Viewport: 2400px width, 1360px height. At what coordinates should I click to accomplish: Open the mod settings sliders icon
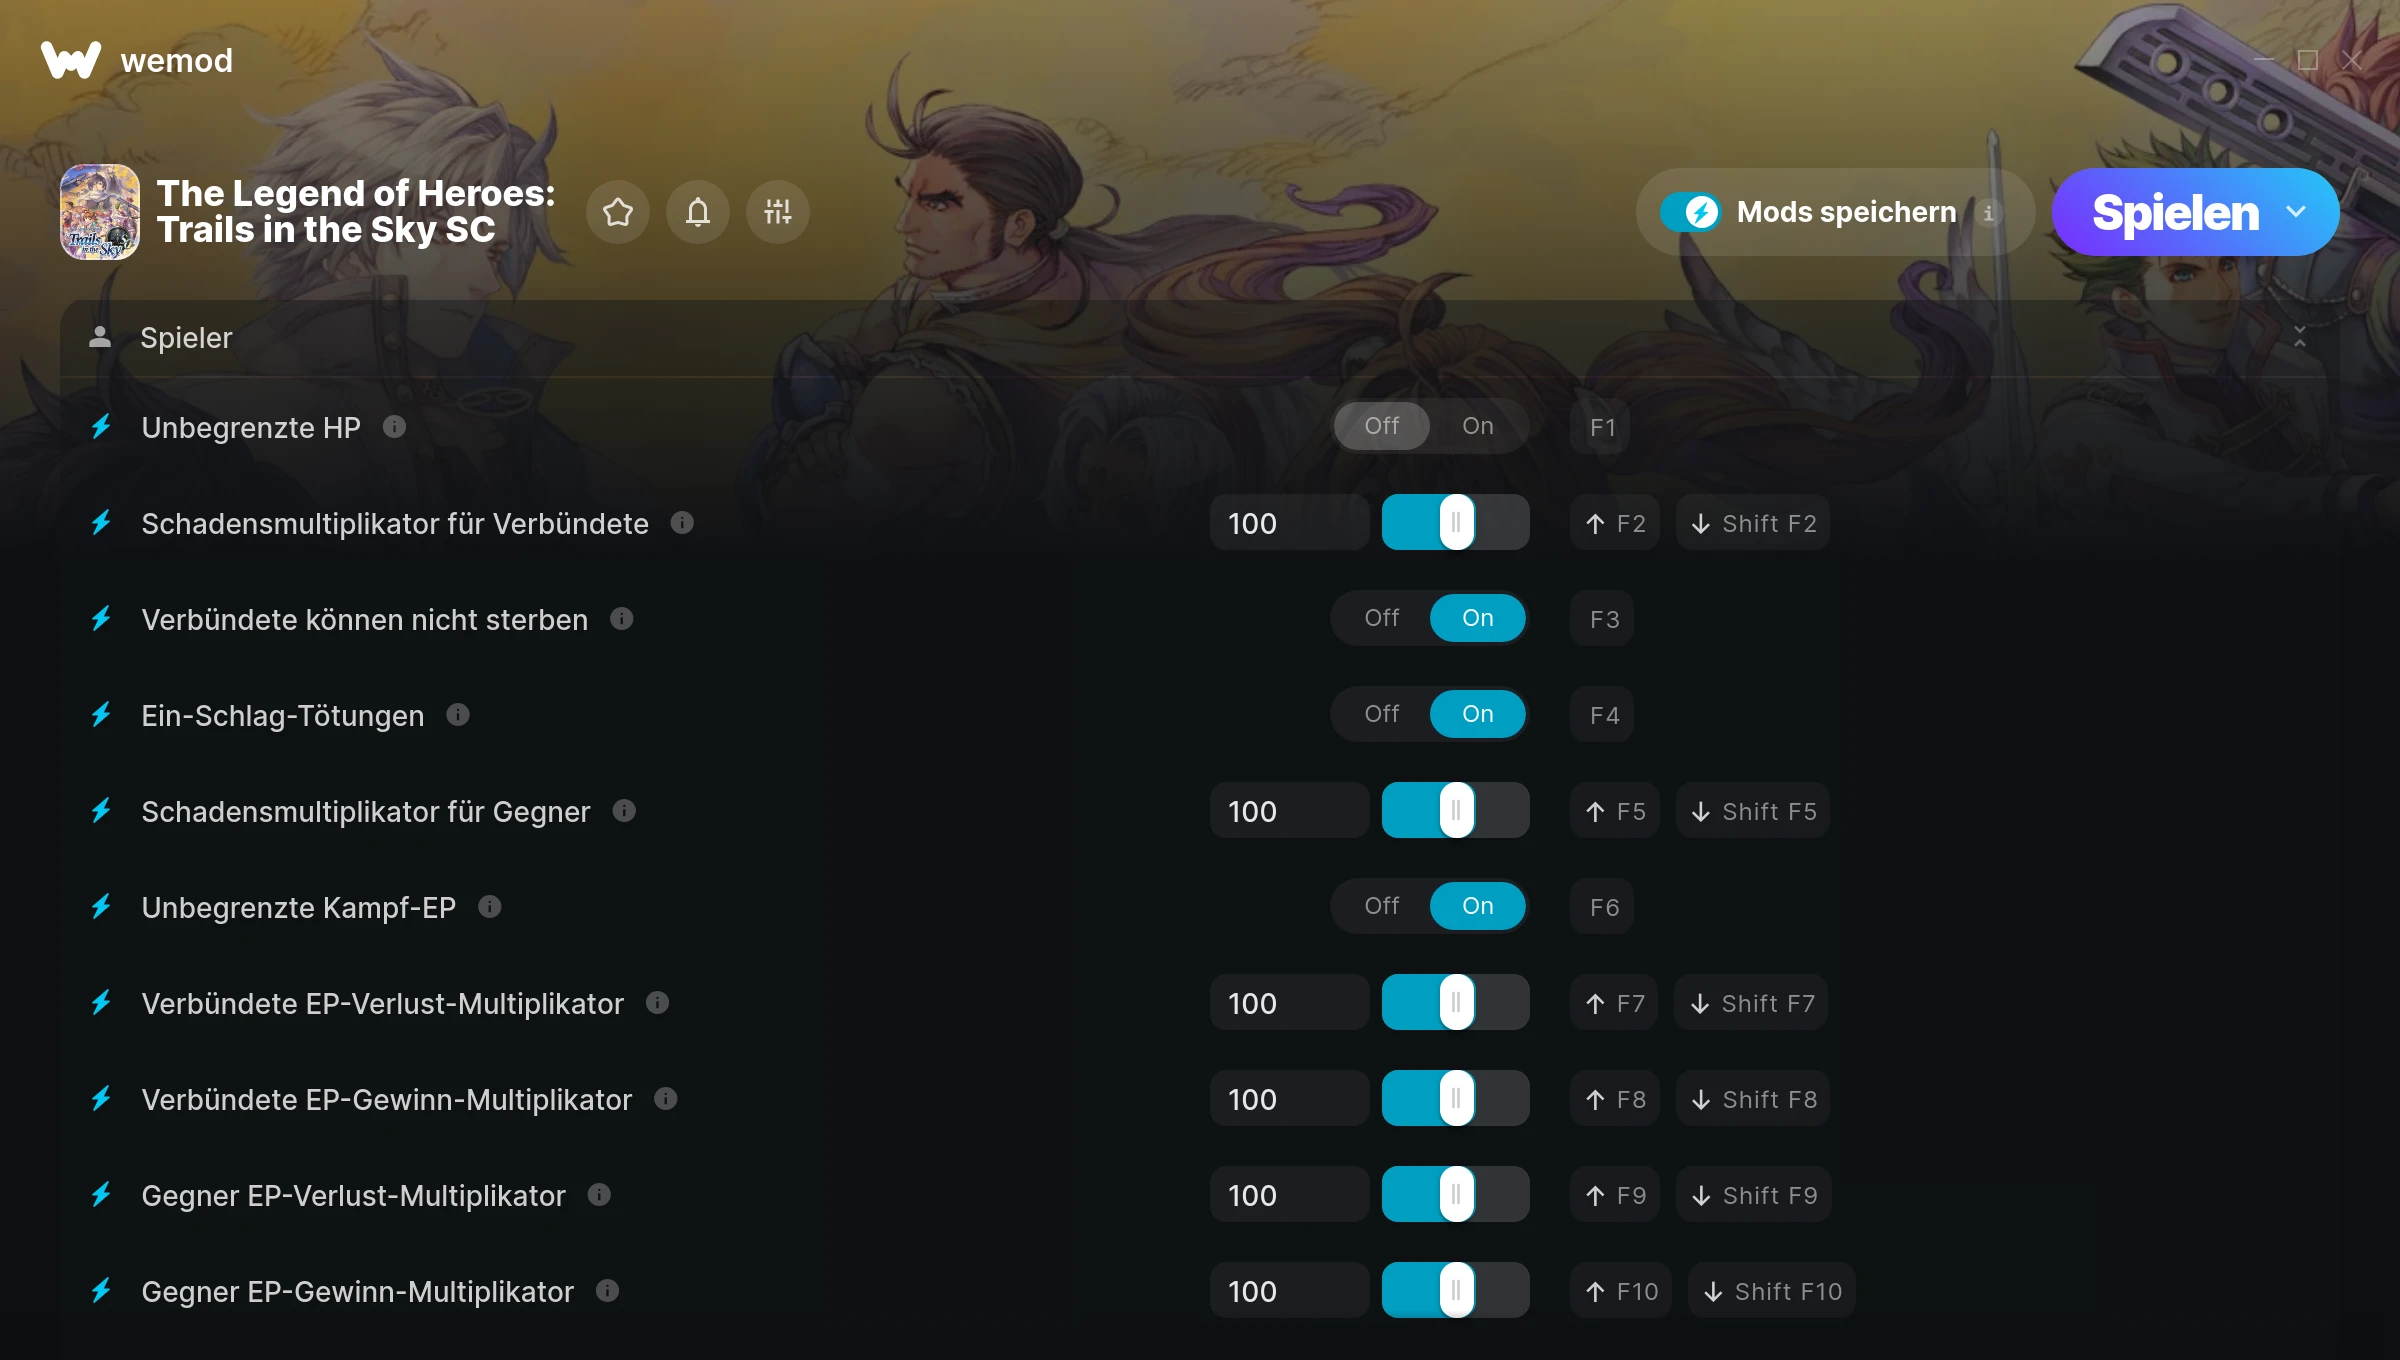(x=778, y=212)
